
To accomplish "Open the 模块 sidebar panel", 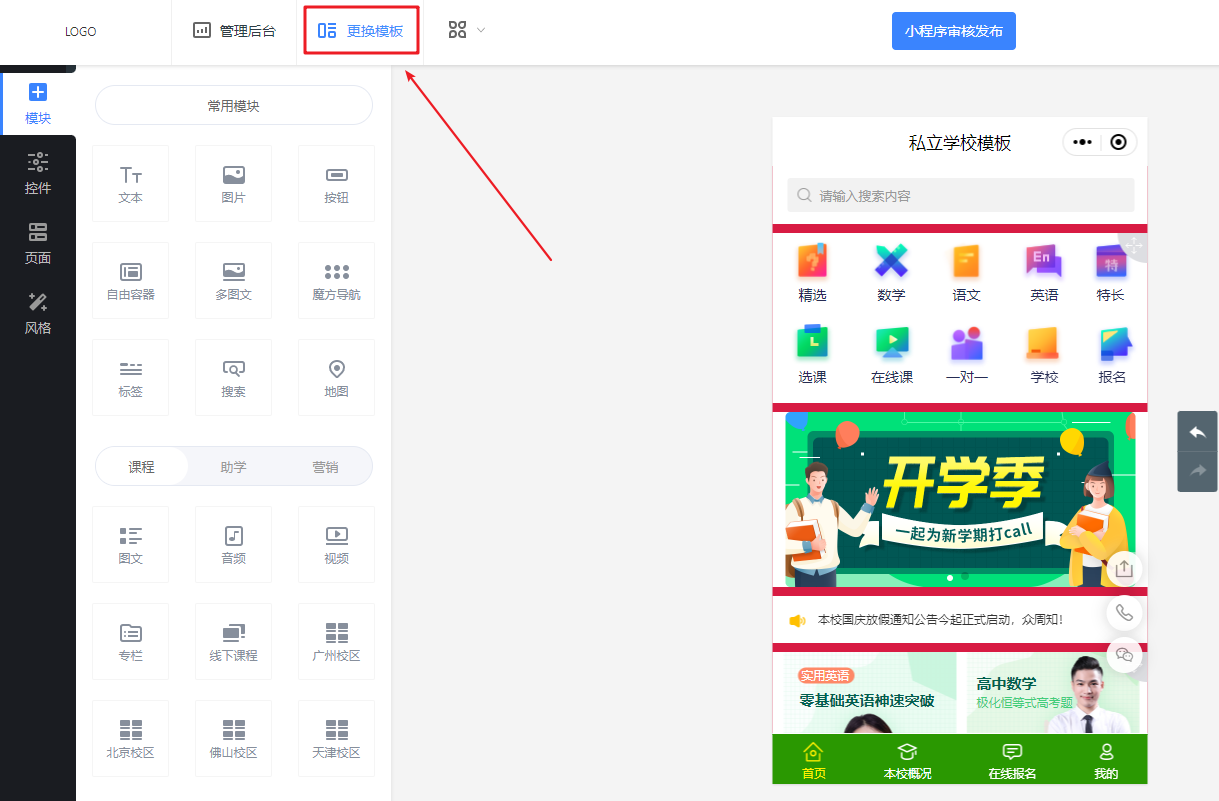I will click(x=38, y=104).
